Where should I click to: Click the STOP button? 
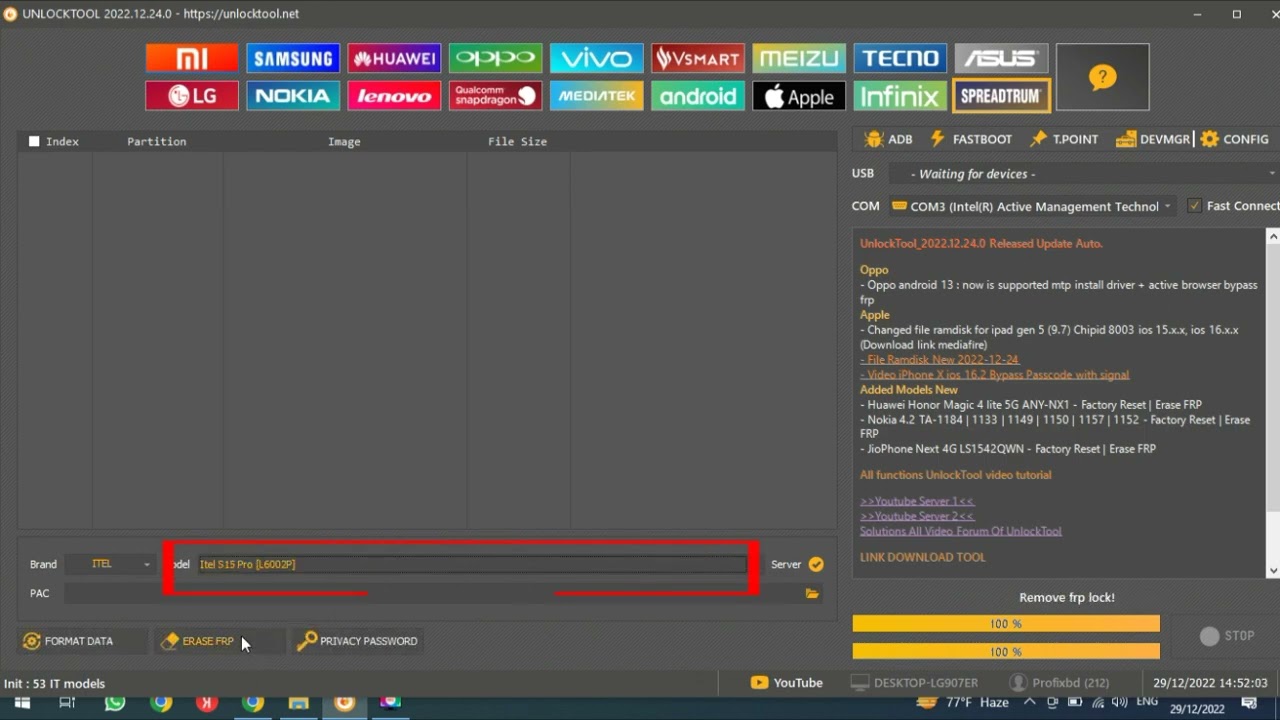1227,636
